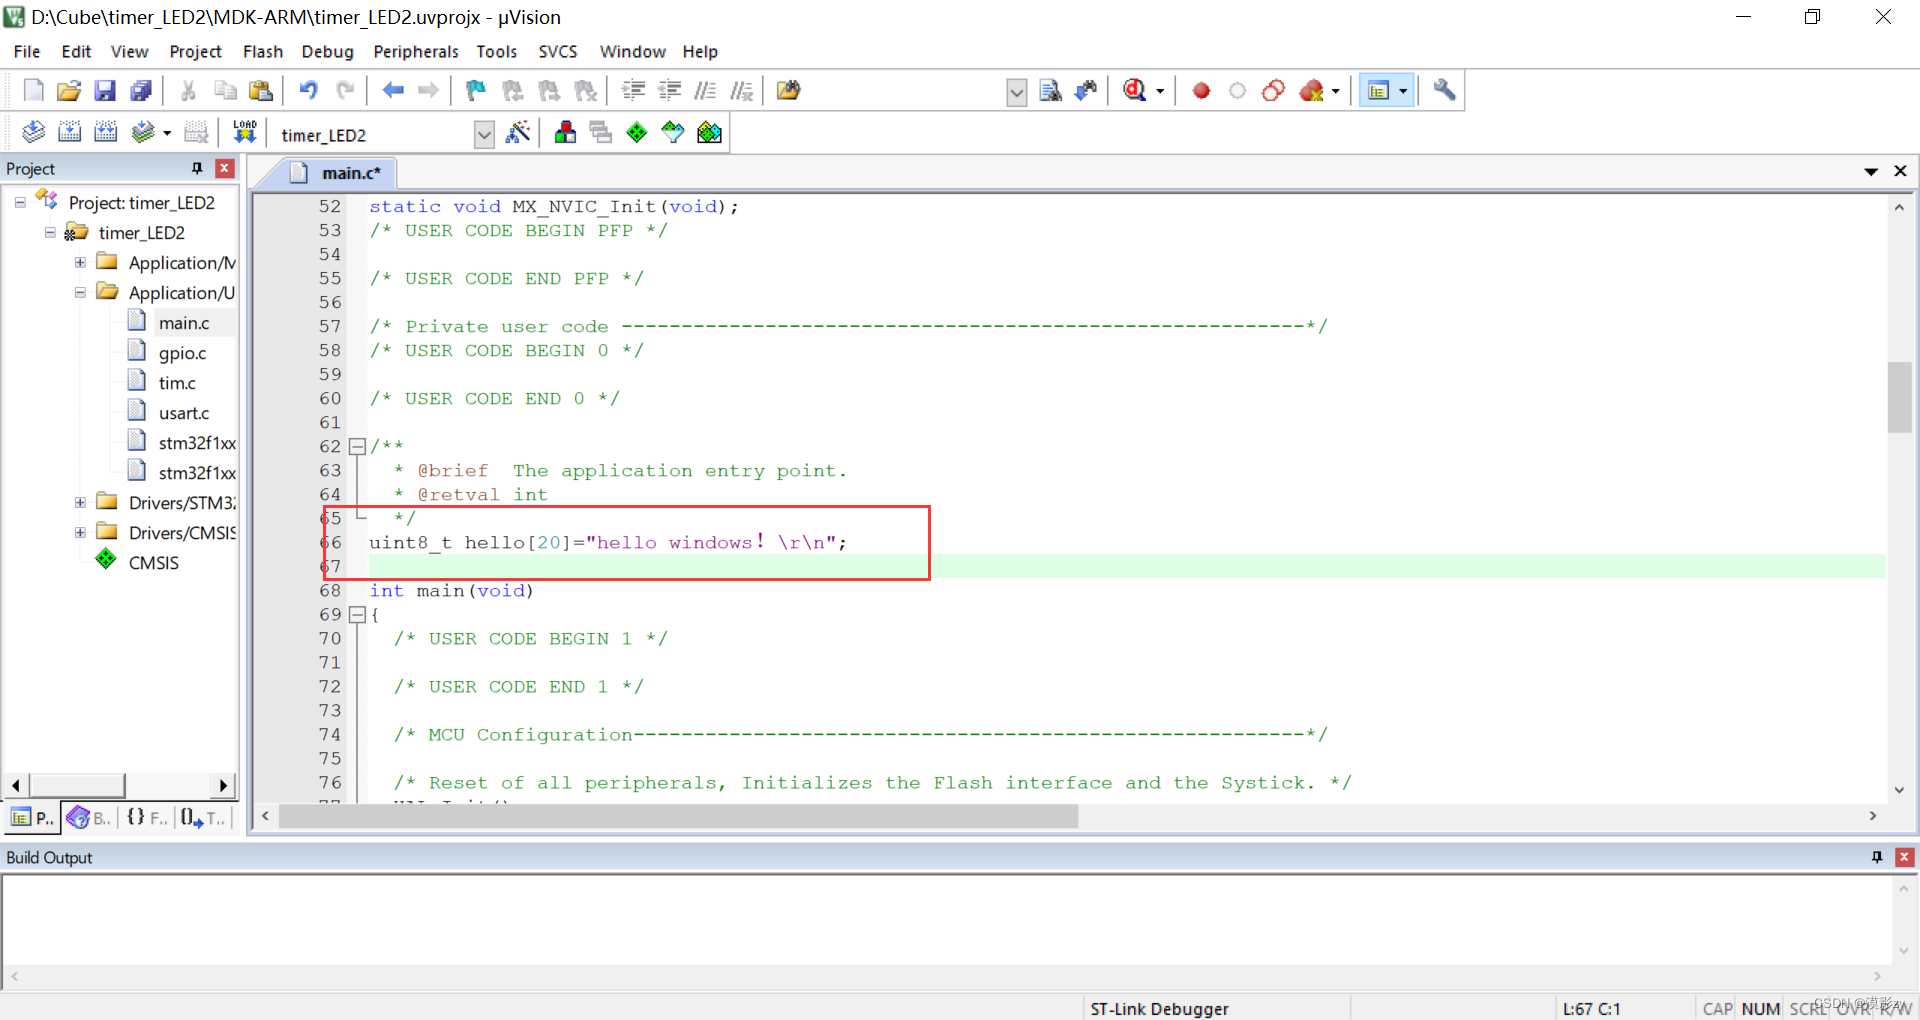Expand the Application/MDK-ARM folder
The height and width of the screenshot is (1020, 1920).
coord(80,262)
